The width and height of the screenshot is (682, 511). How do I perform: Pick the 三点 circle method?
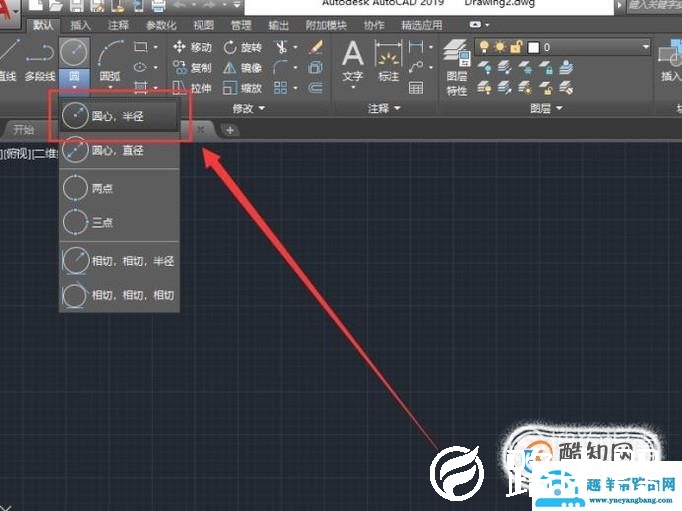coord(104,221)
